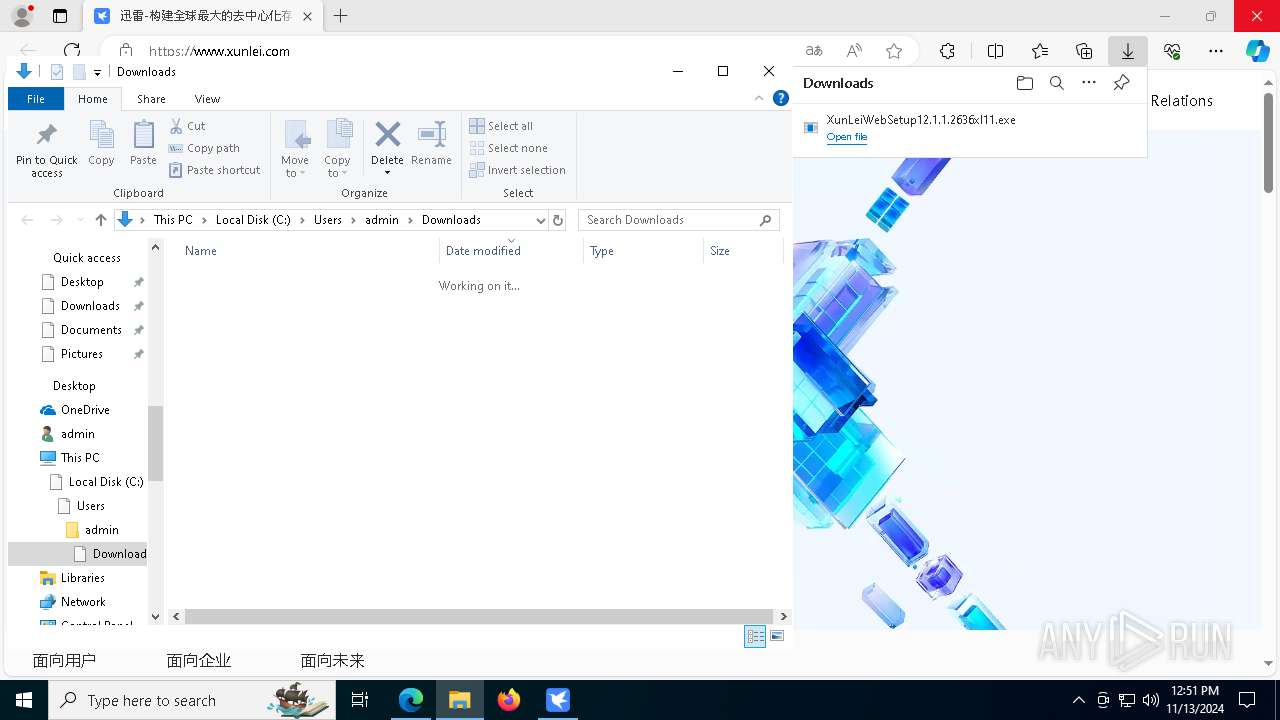Open address bar history dropdown
Image resolution: width=1280 pixels, height=720 pixels.
pyautogui.click(x=541, y=220)
